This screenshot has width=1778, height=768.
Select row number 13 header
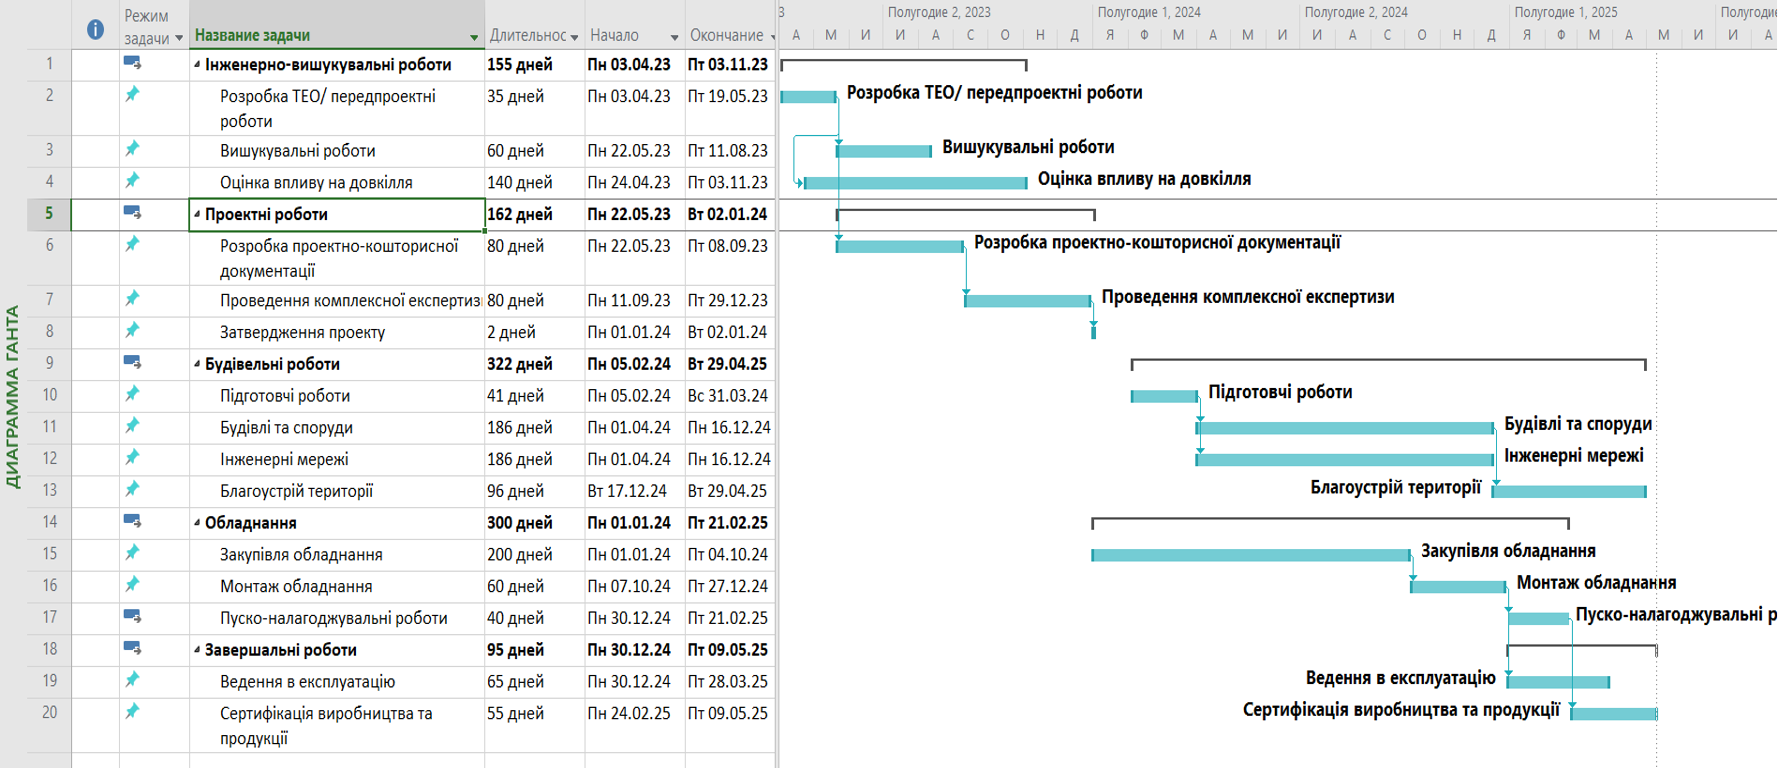tap(49, 490)
